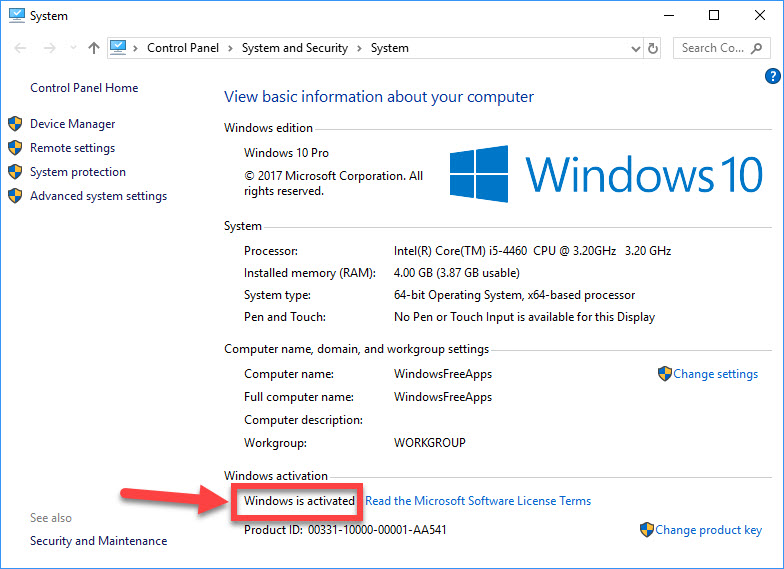Click 'Windows is activated' status text
Screen dimensions: 784x569
pyautogui.click(x=299, y=501)
